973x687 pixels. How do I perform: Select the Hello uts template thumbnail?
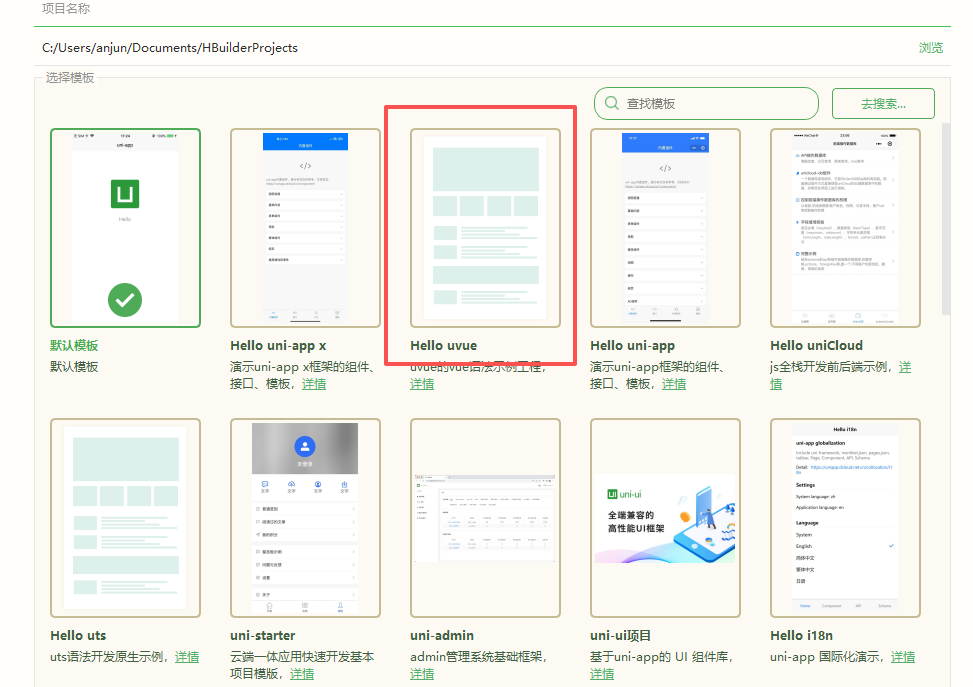tap(125, 517)
